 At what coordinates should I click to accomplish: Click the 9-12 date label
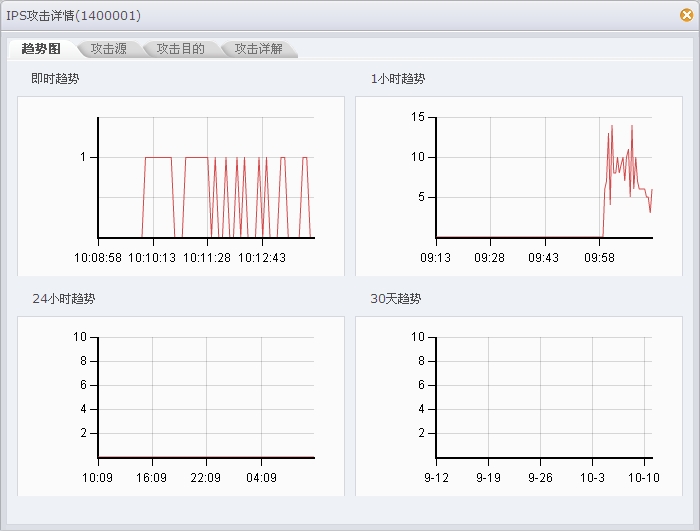tap(436, 478)
